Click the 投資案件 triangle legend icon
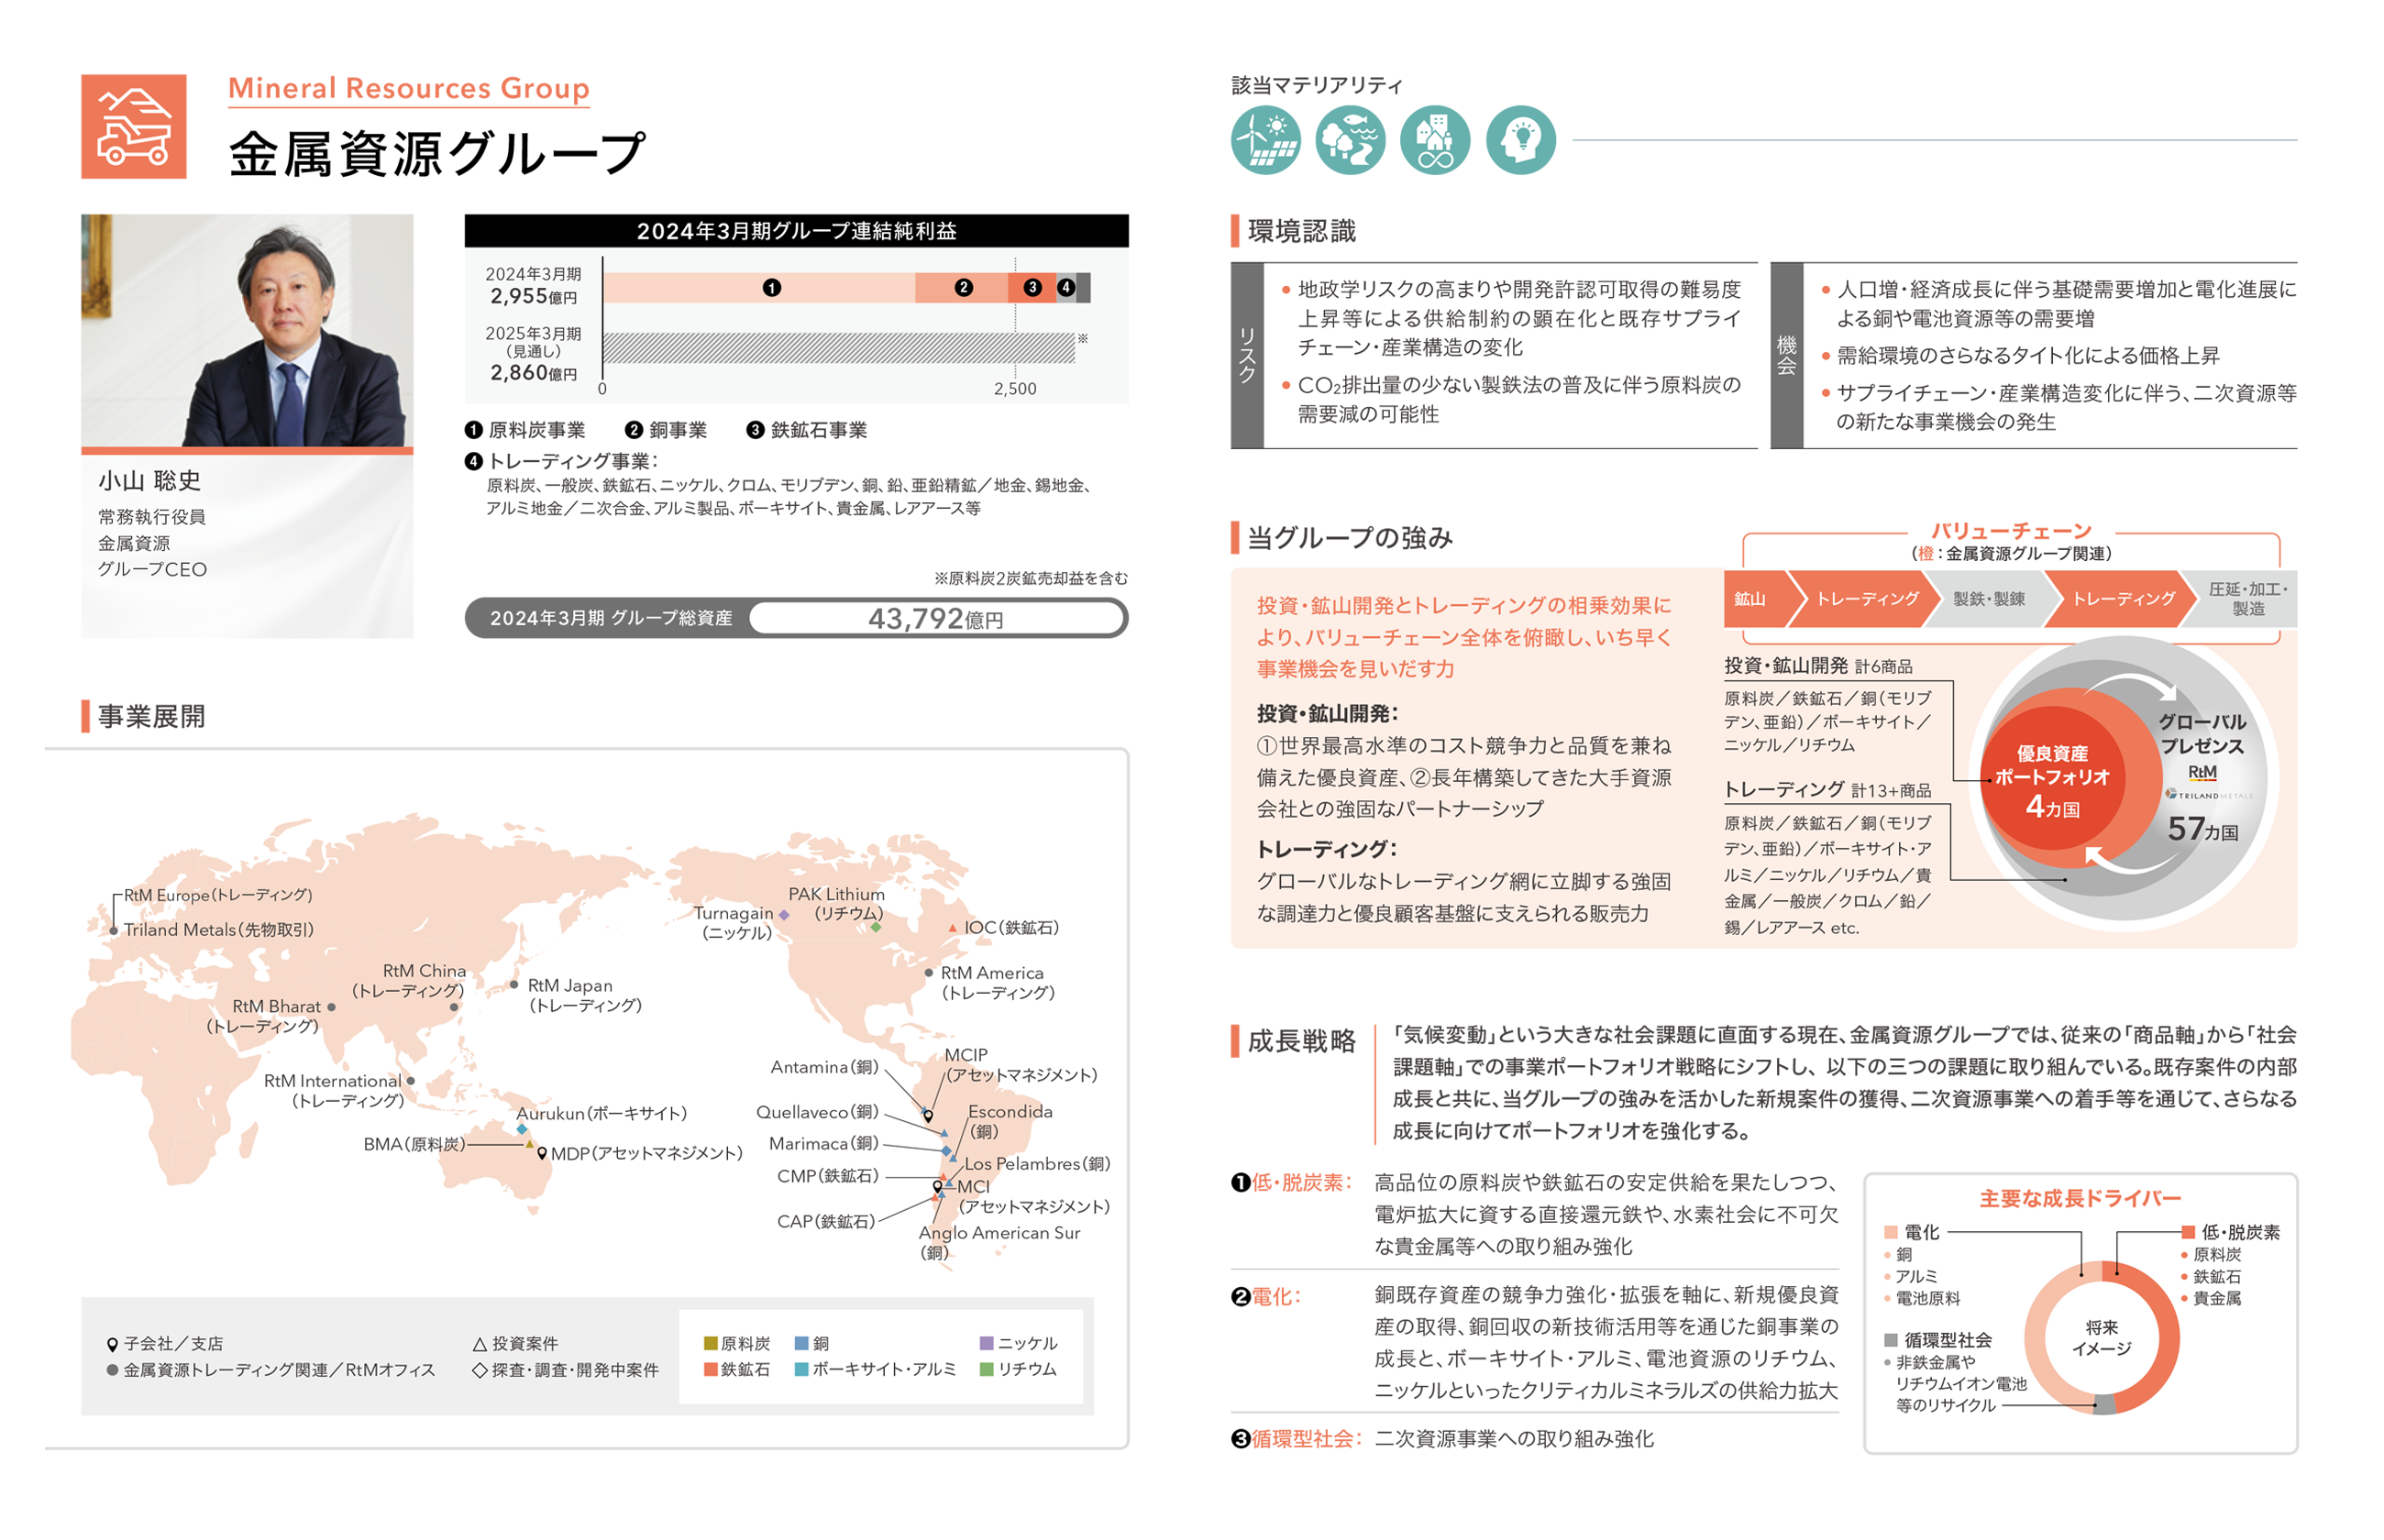Image resolution: width=2384 pixels, height=1540 pixels. [479, 1344]
